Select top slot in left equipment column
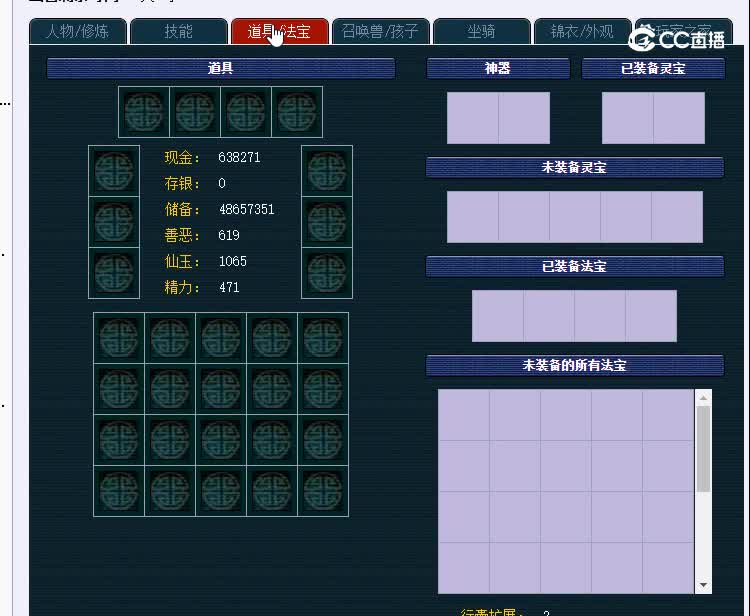This screenshot has width=750, height=616. click(x=114, y=171)
